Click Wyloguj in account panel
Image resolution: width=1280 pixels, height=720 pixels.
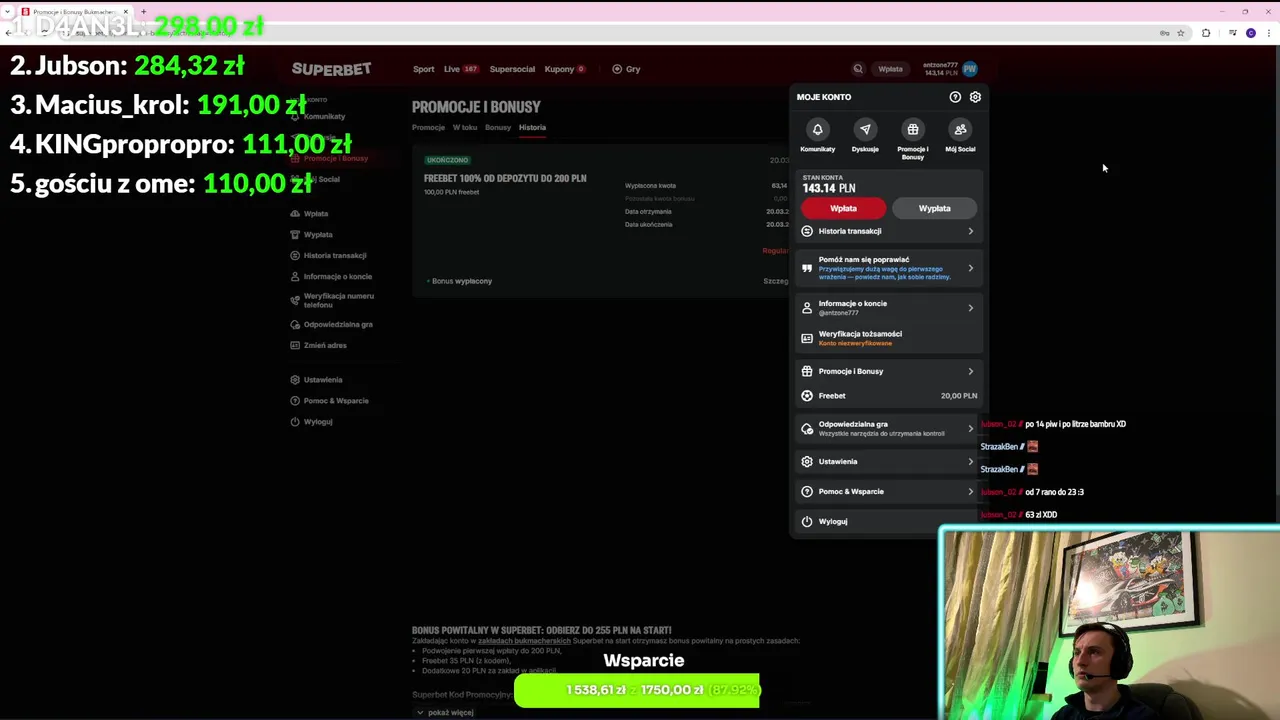[832, 521]
